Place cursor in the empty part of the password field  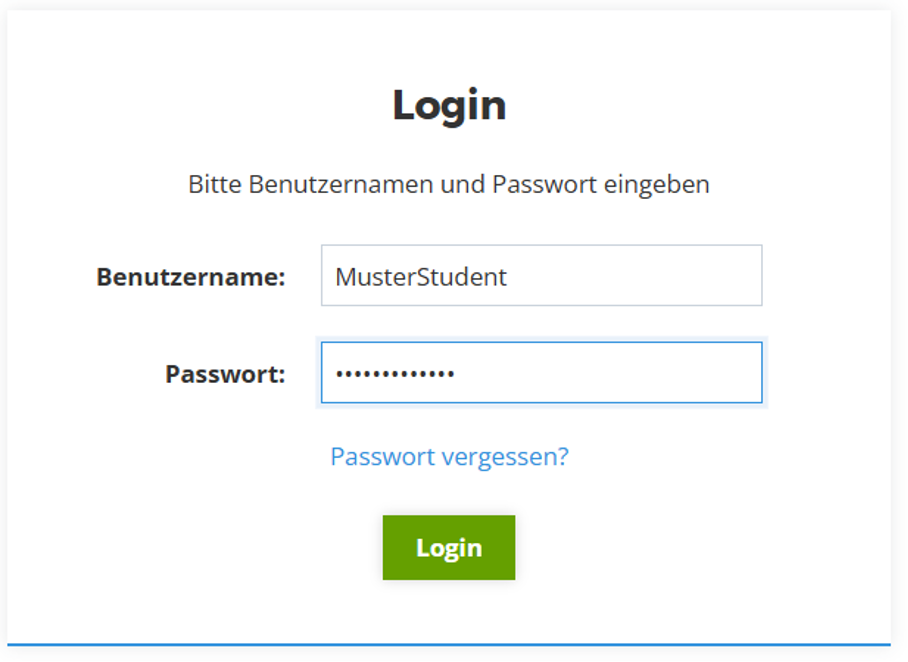(x=620, y=373)
